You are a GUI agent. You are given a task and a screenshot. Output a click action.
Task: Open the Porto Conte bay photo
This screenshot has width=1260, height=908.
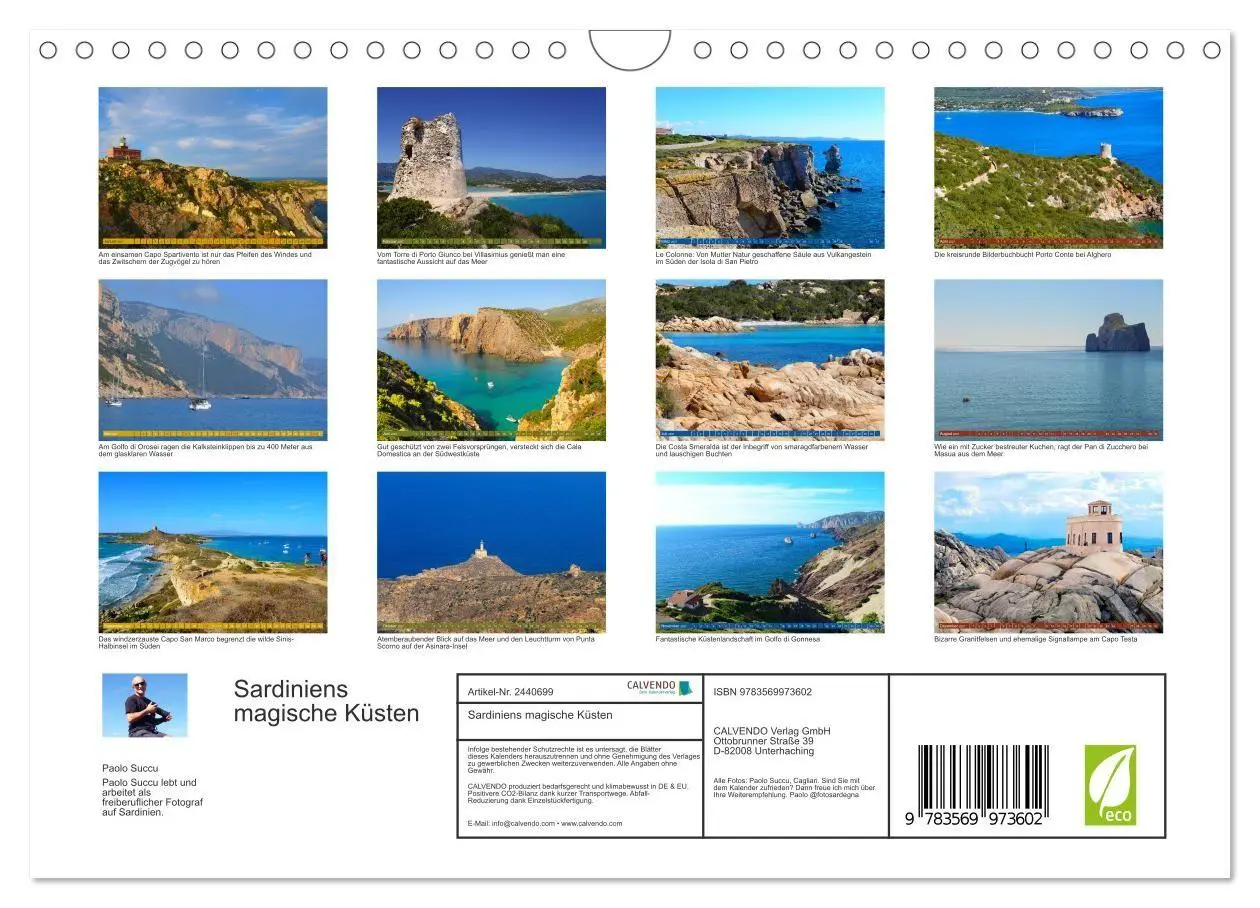tap(1049, 167)
